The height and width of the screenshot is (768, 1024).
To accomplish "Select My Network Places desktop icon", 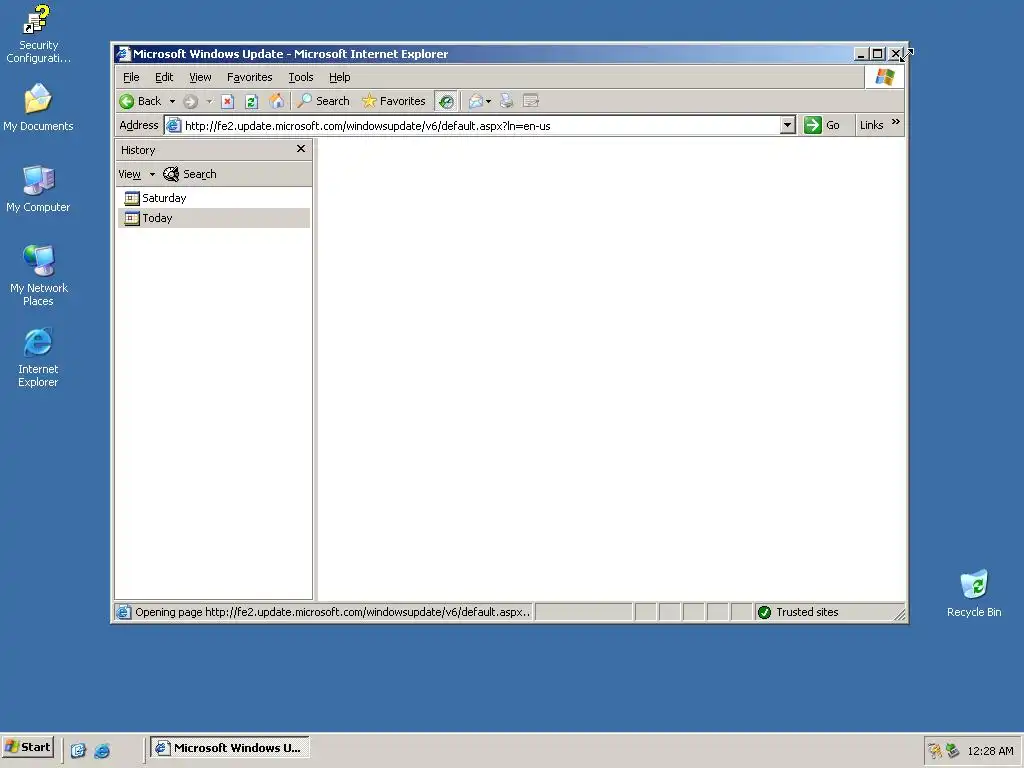I will tap(38, 276).
